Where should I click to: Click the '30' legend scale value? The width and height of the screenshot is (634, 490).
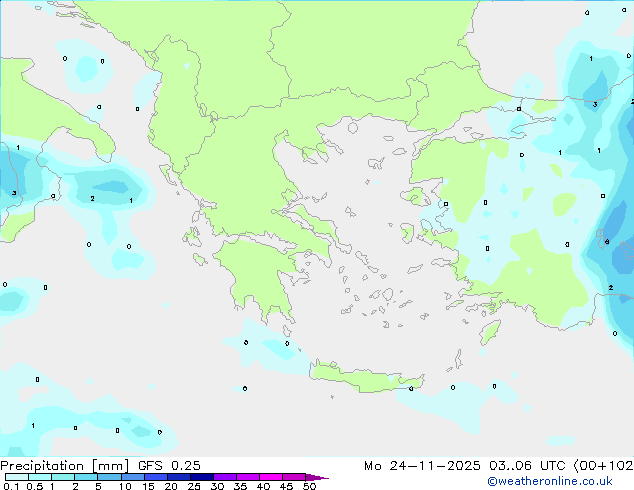[217, 486]
